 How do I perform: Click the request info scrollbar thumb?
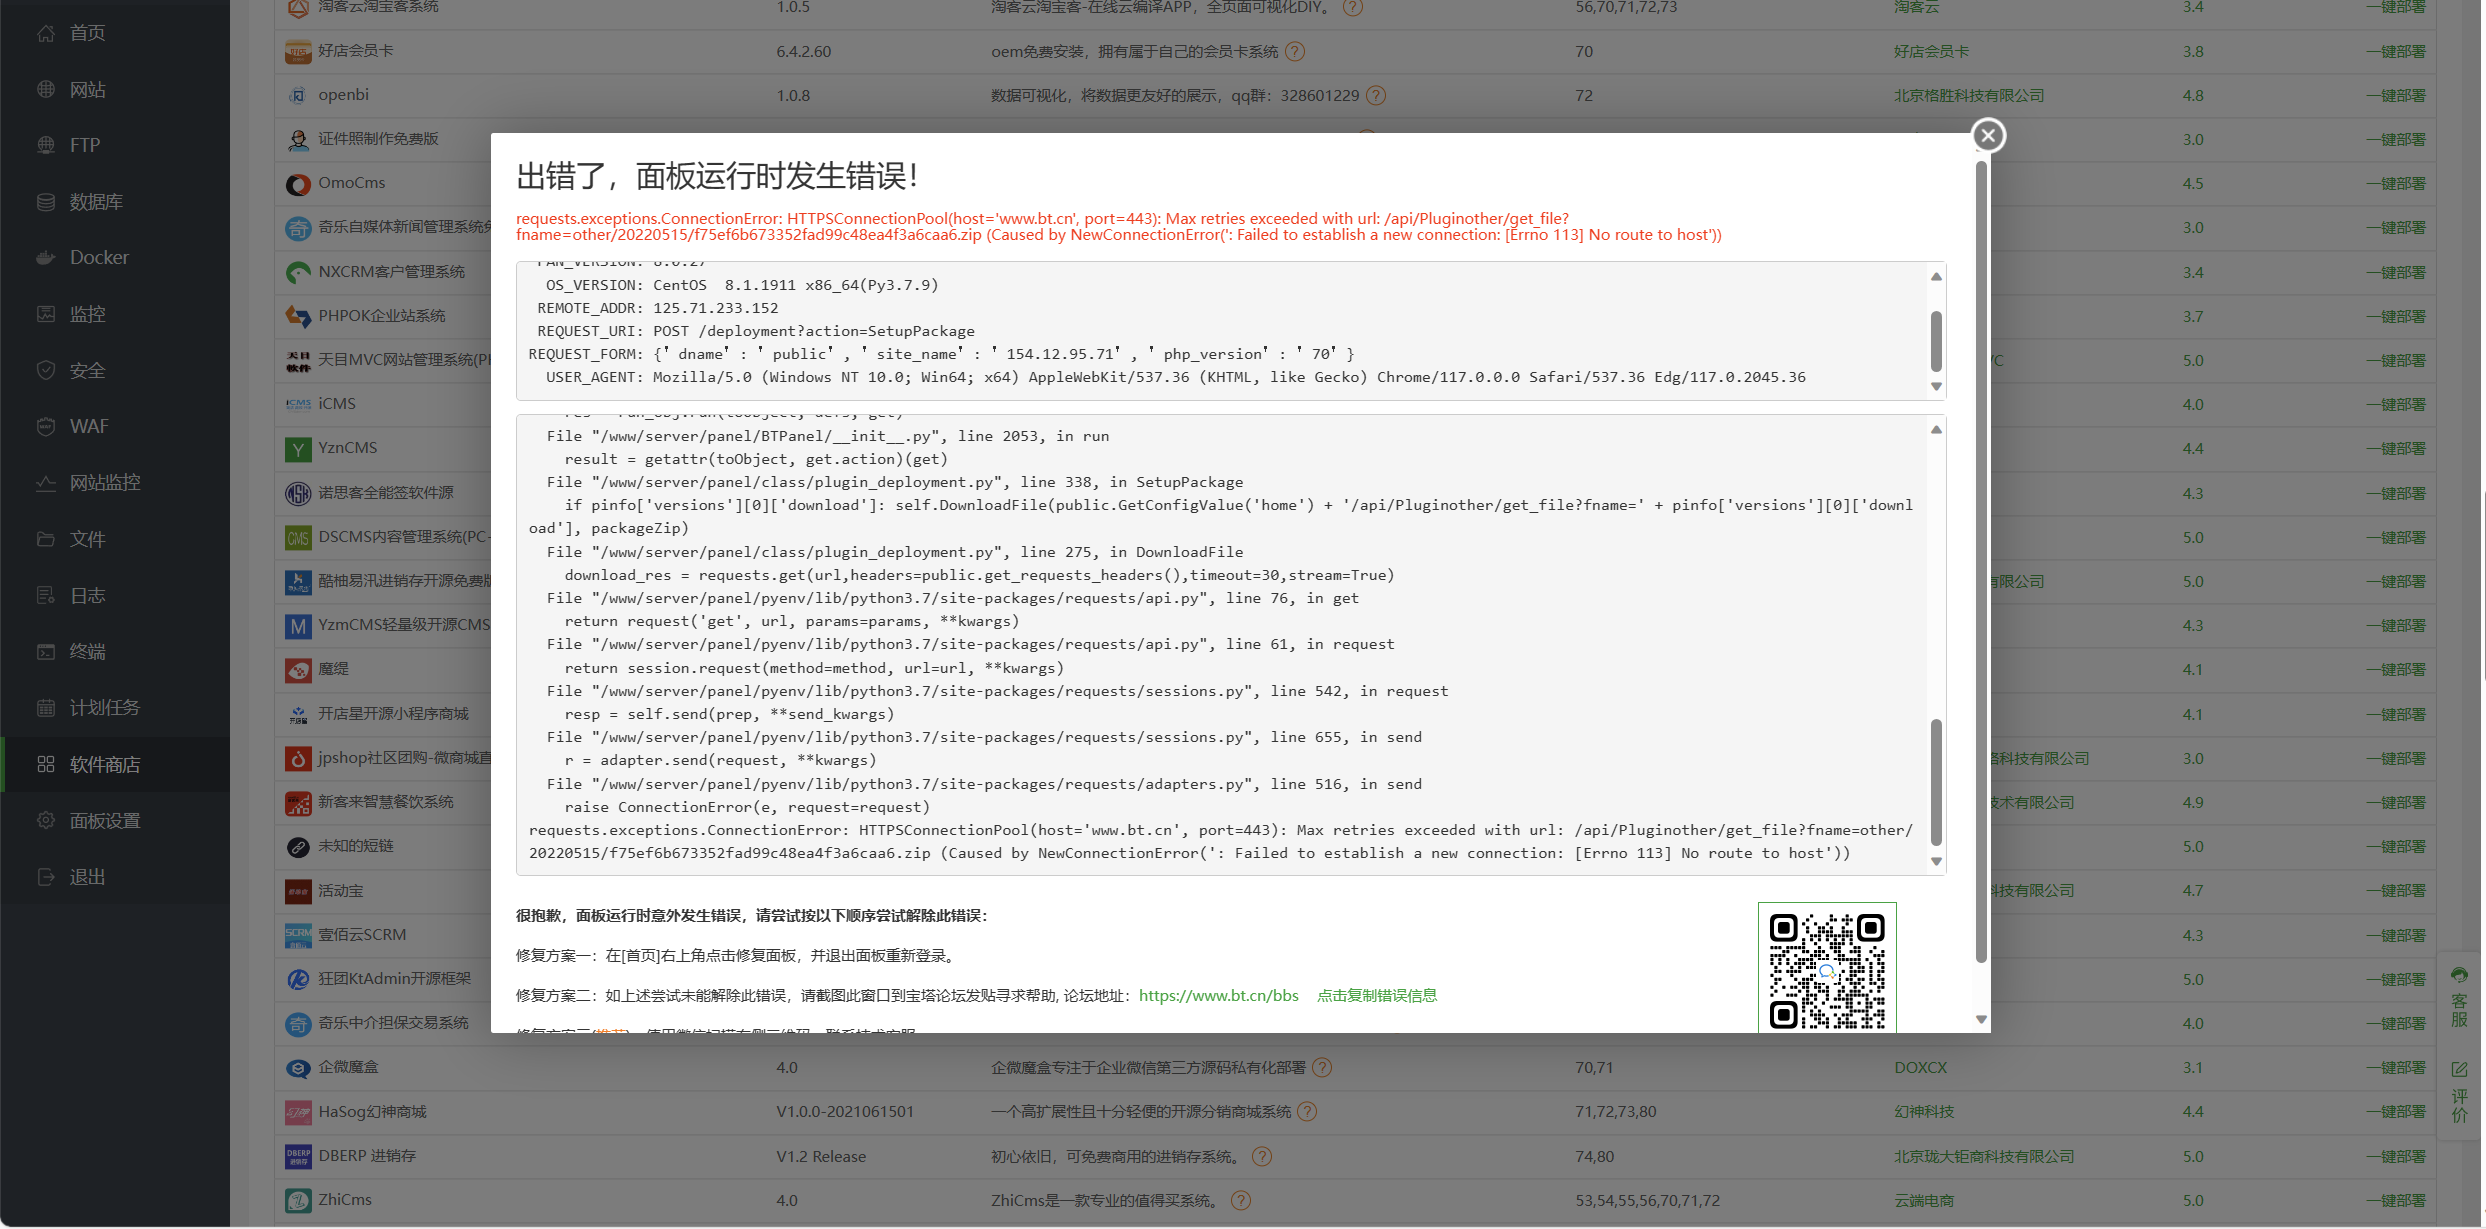coord(1936,342)
